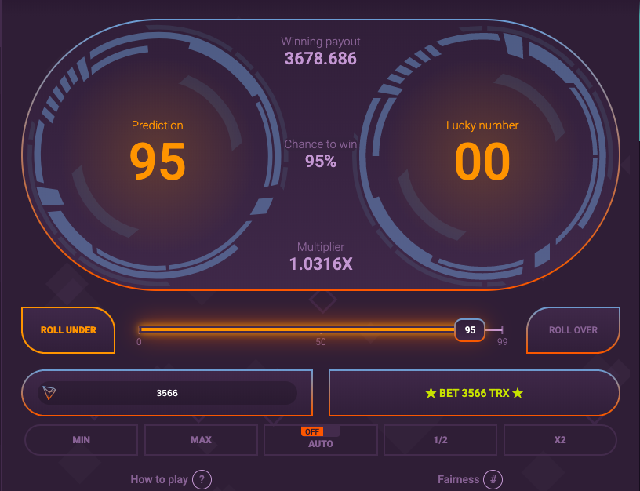Toggle the AUTO bet switch currently OFF
The image size is (640, 491).
[320, 432]
